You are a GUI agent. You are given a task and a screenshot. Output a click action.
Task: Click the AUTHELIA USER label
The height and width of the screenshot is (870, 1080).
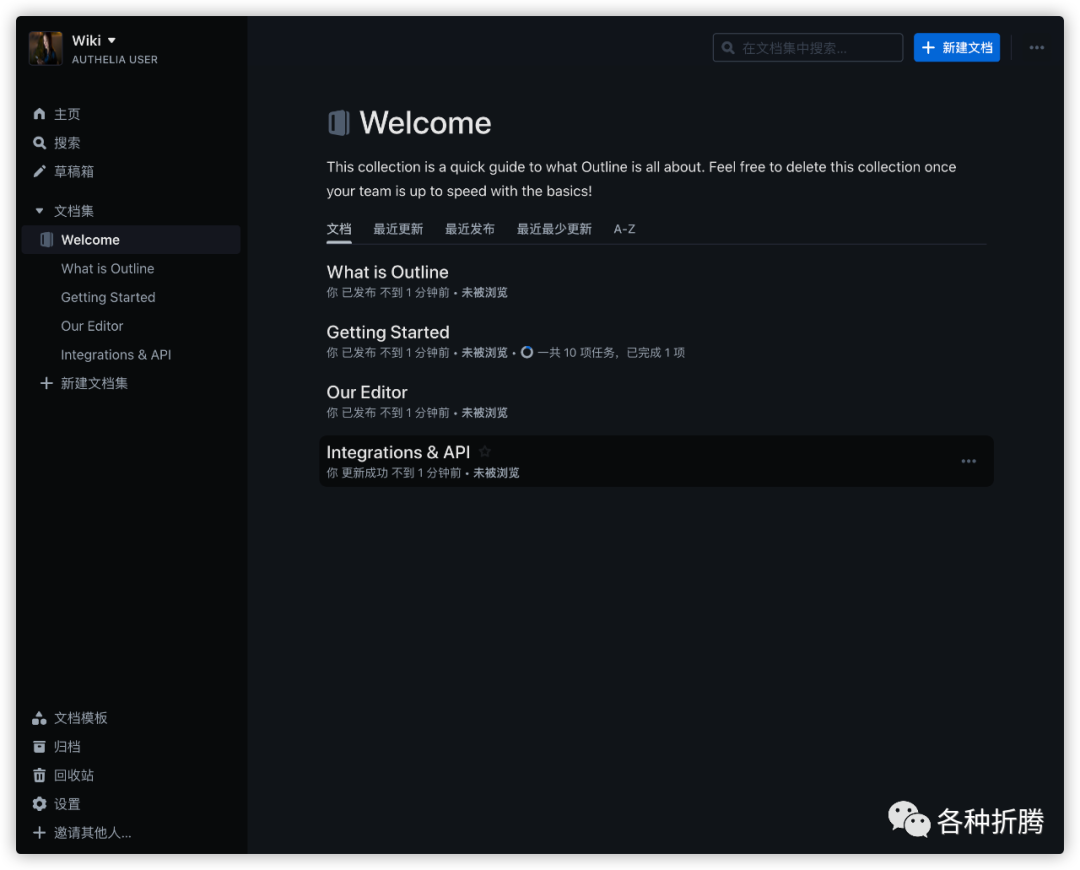pos(114,60)
